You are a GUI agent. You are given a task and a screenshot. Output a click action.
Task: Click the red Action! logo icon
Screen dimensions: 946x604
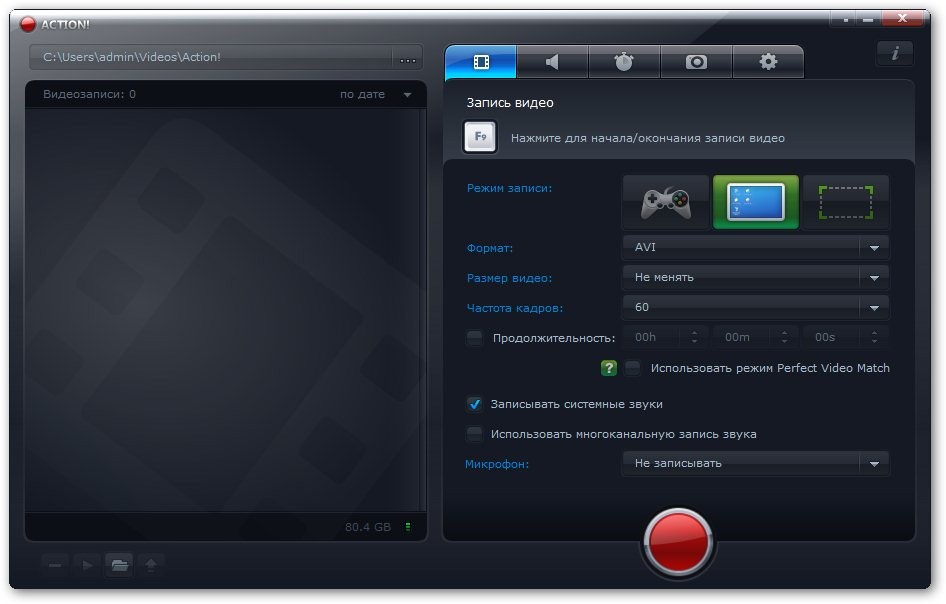28,24
